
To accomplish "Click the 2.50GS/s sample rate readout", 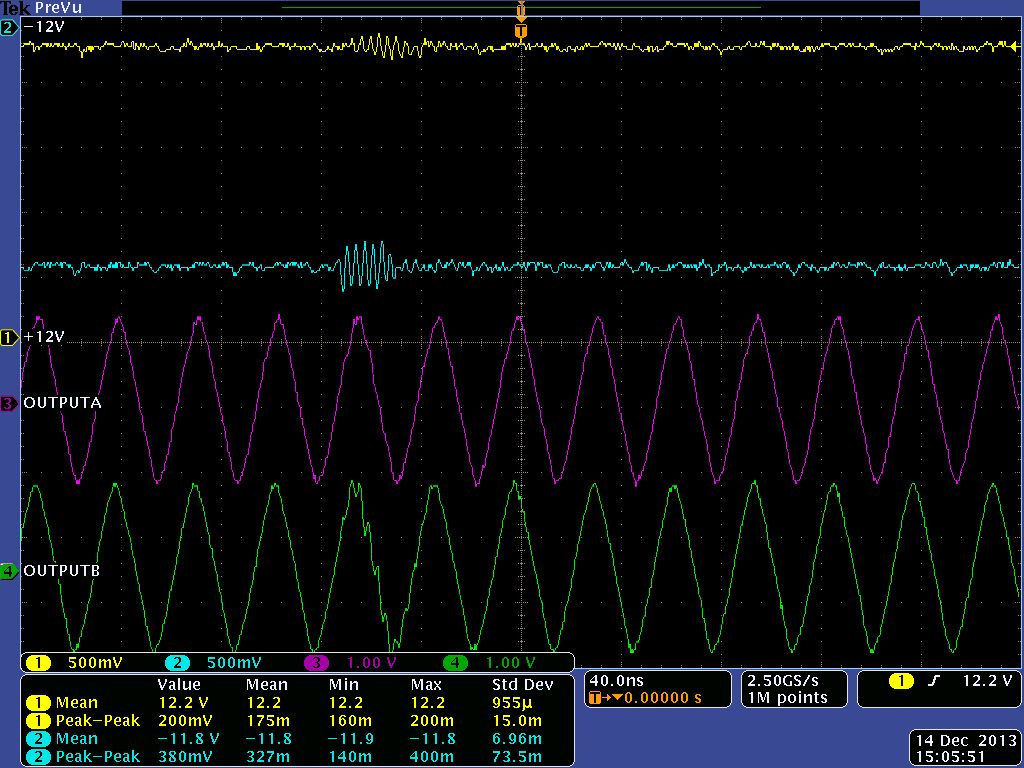I will click(x=783, y=681).
